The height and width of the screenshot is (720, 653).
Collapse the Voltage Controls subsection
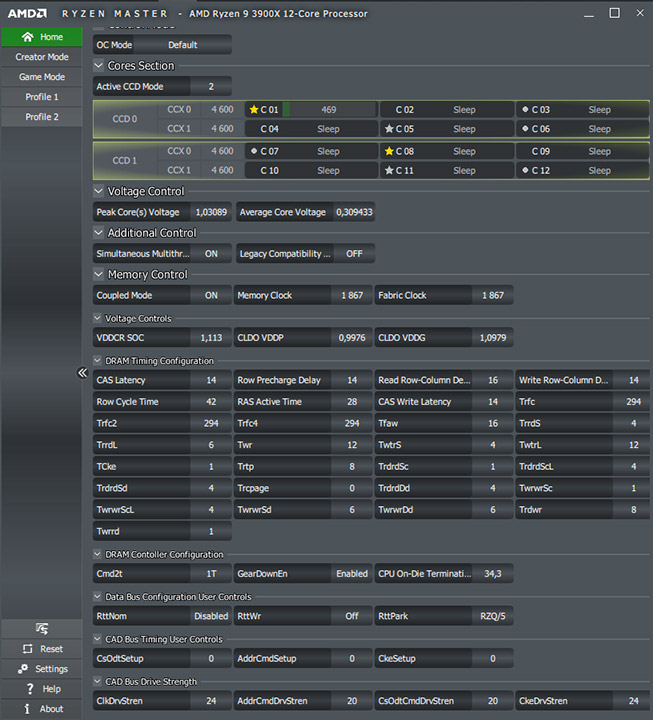click(97, 318)
